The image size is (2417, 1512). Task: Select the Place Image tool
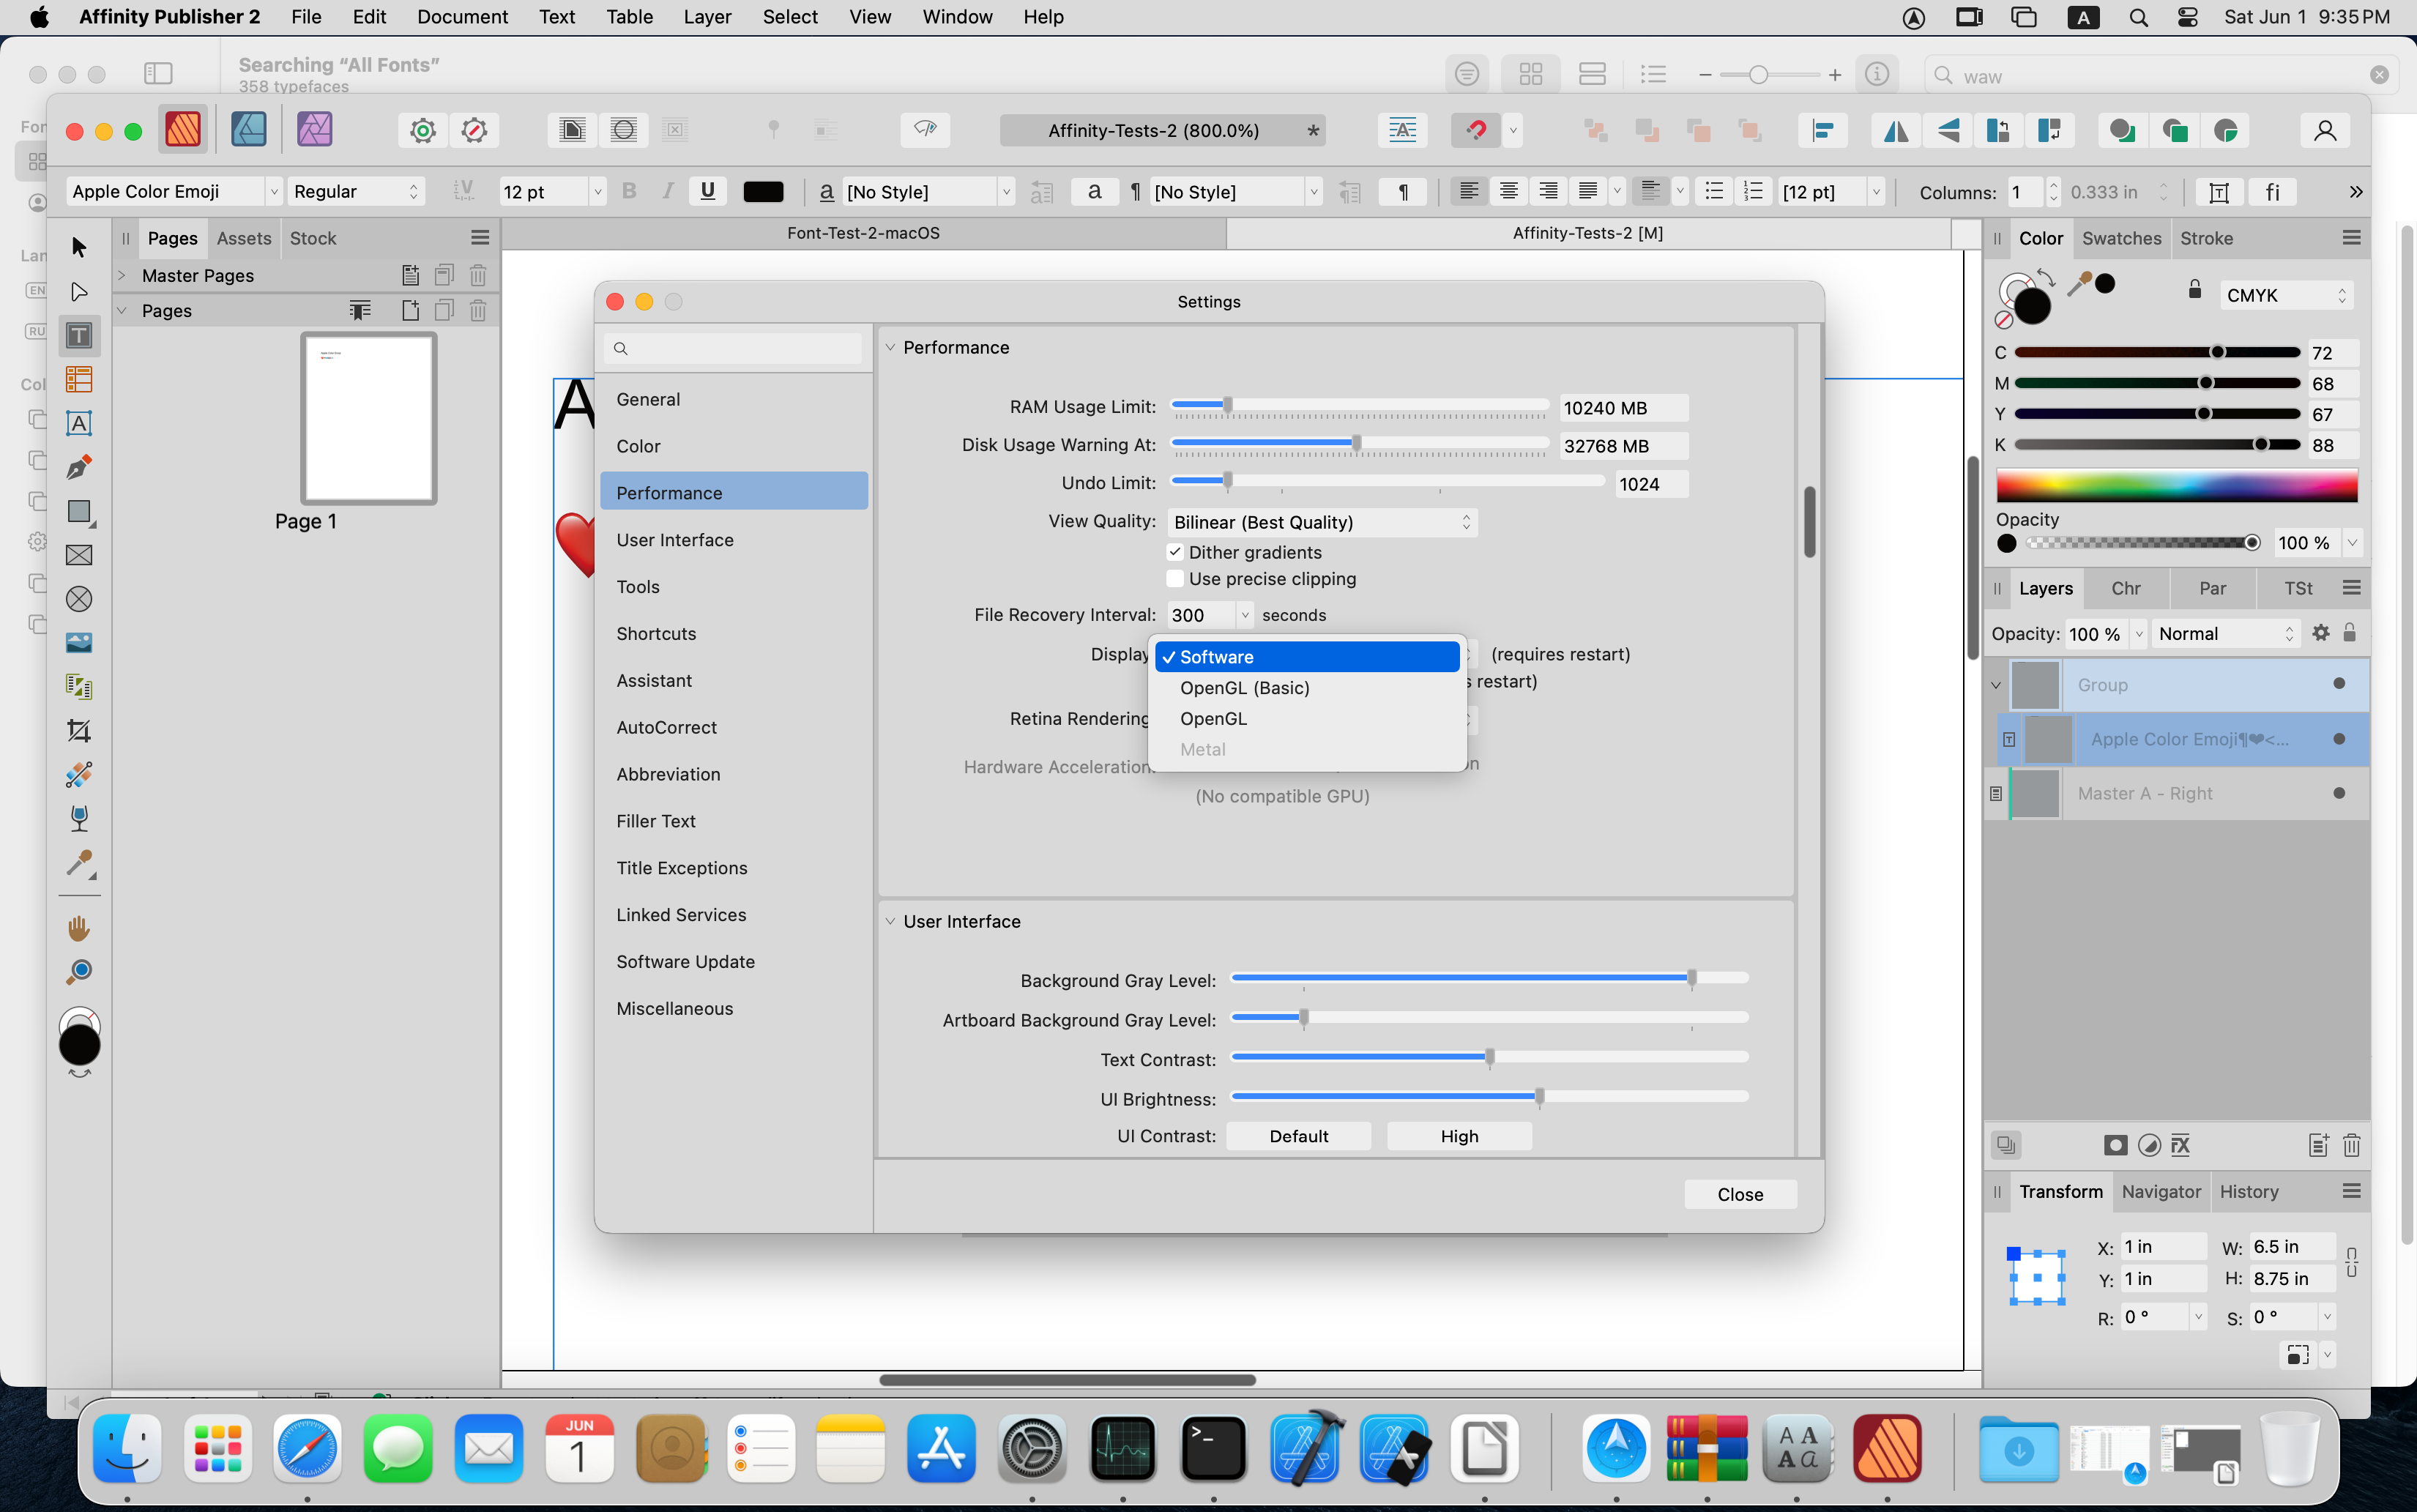pyautogui.click(x=79, y=643)
